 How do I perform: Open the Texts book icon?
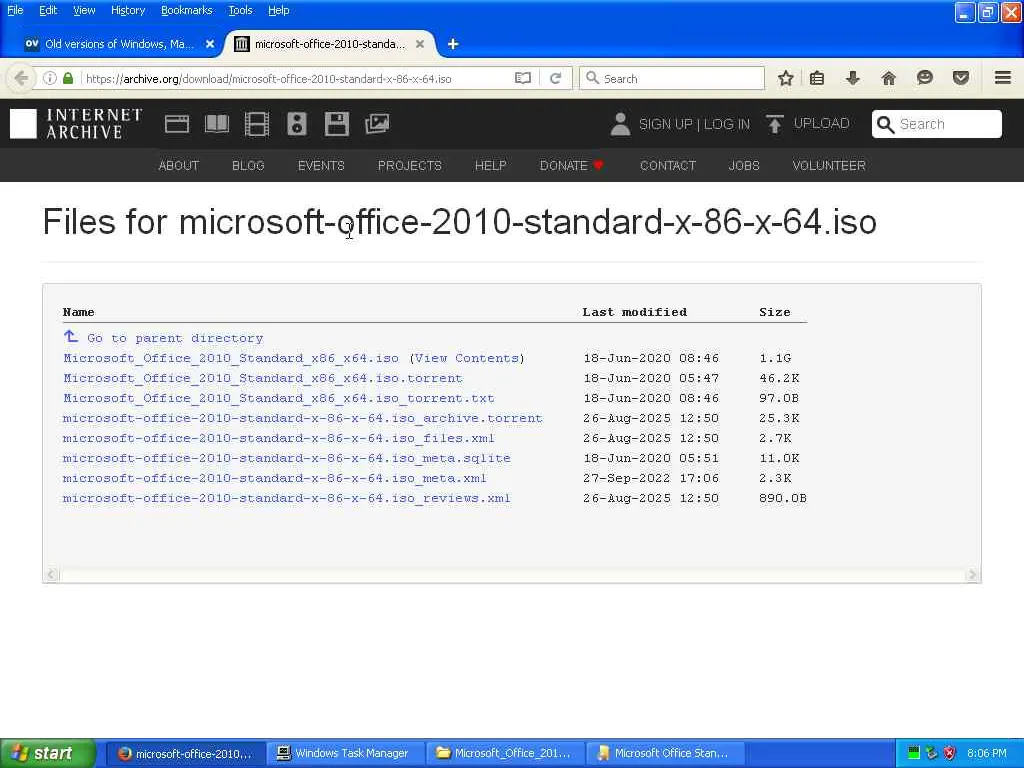click(217, 124)
